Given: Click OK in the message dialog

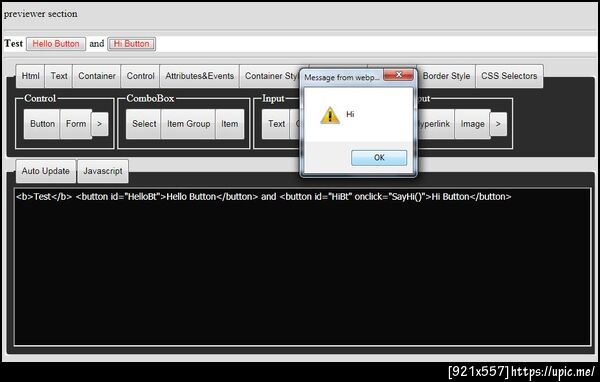Looking at the screenshot, I should point(379,158).
